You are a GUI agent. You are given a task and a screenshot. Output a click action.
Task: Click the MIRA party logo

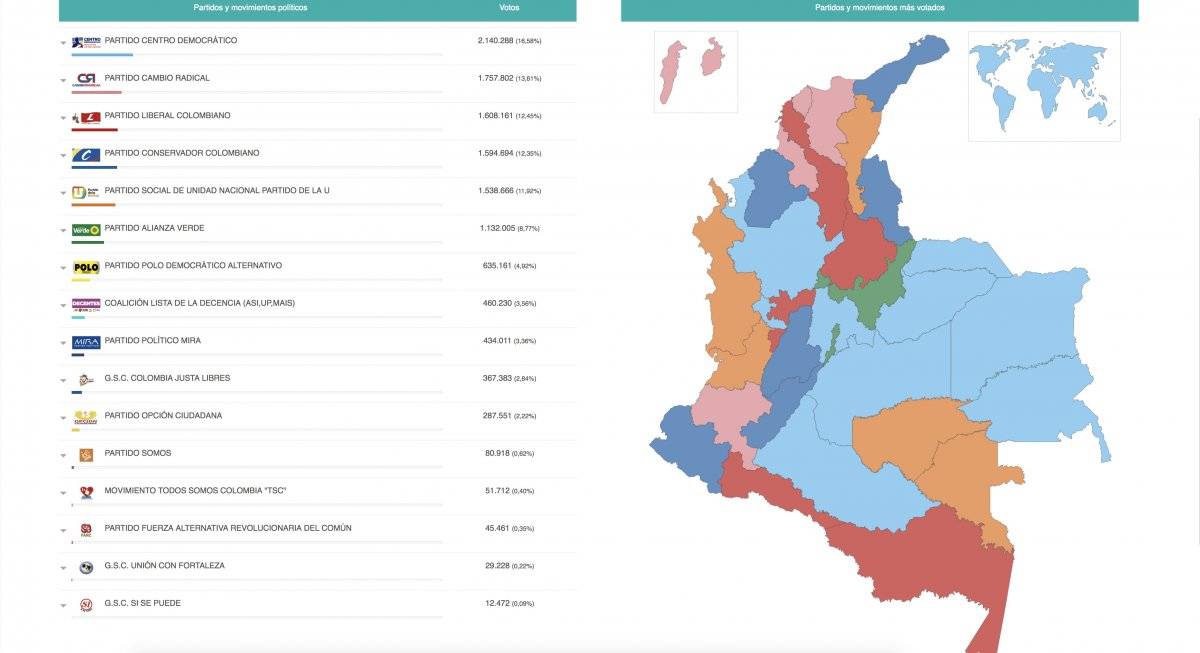(x=86, y=342)
